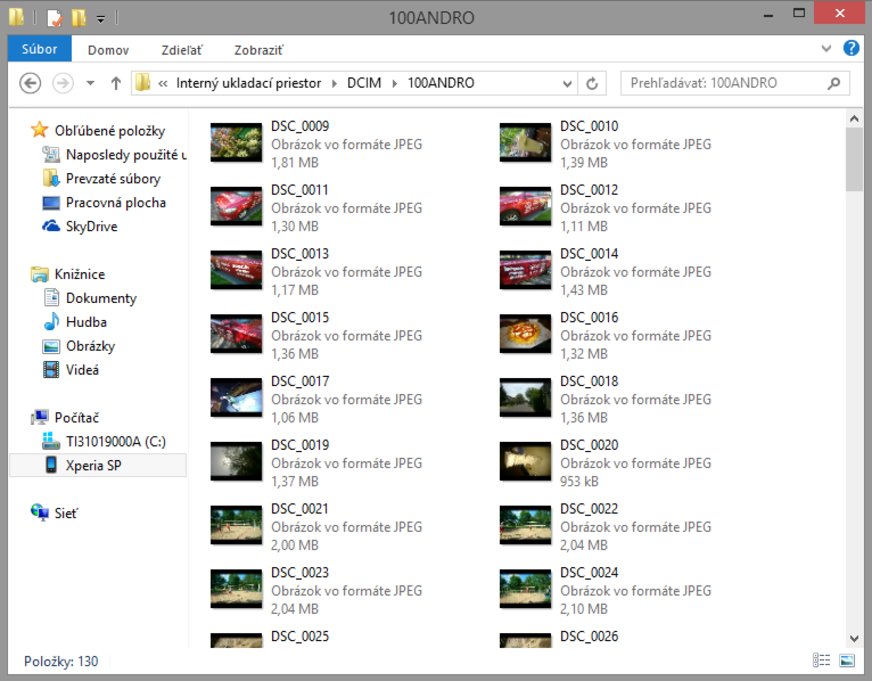Switch to large icons view in status bar
Viewport: 872px width, 681px height.
tap(847, 660)
